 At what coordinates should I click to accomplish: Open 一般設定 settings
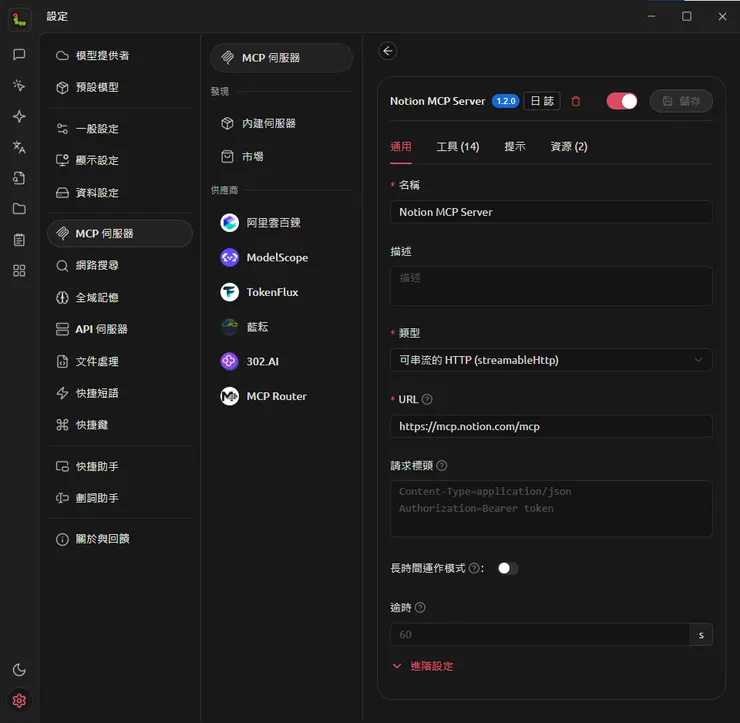click(120, 129)
